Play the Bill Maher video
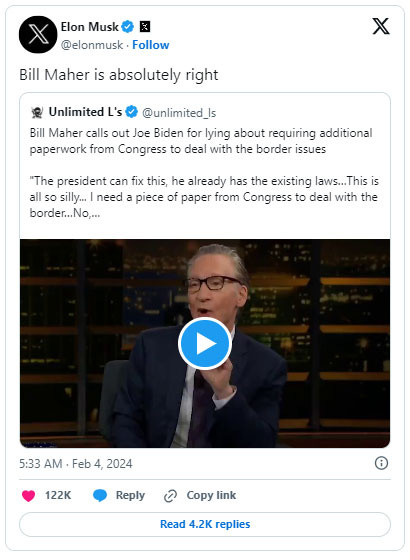 click(205, 344)
